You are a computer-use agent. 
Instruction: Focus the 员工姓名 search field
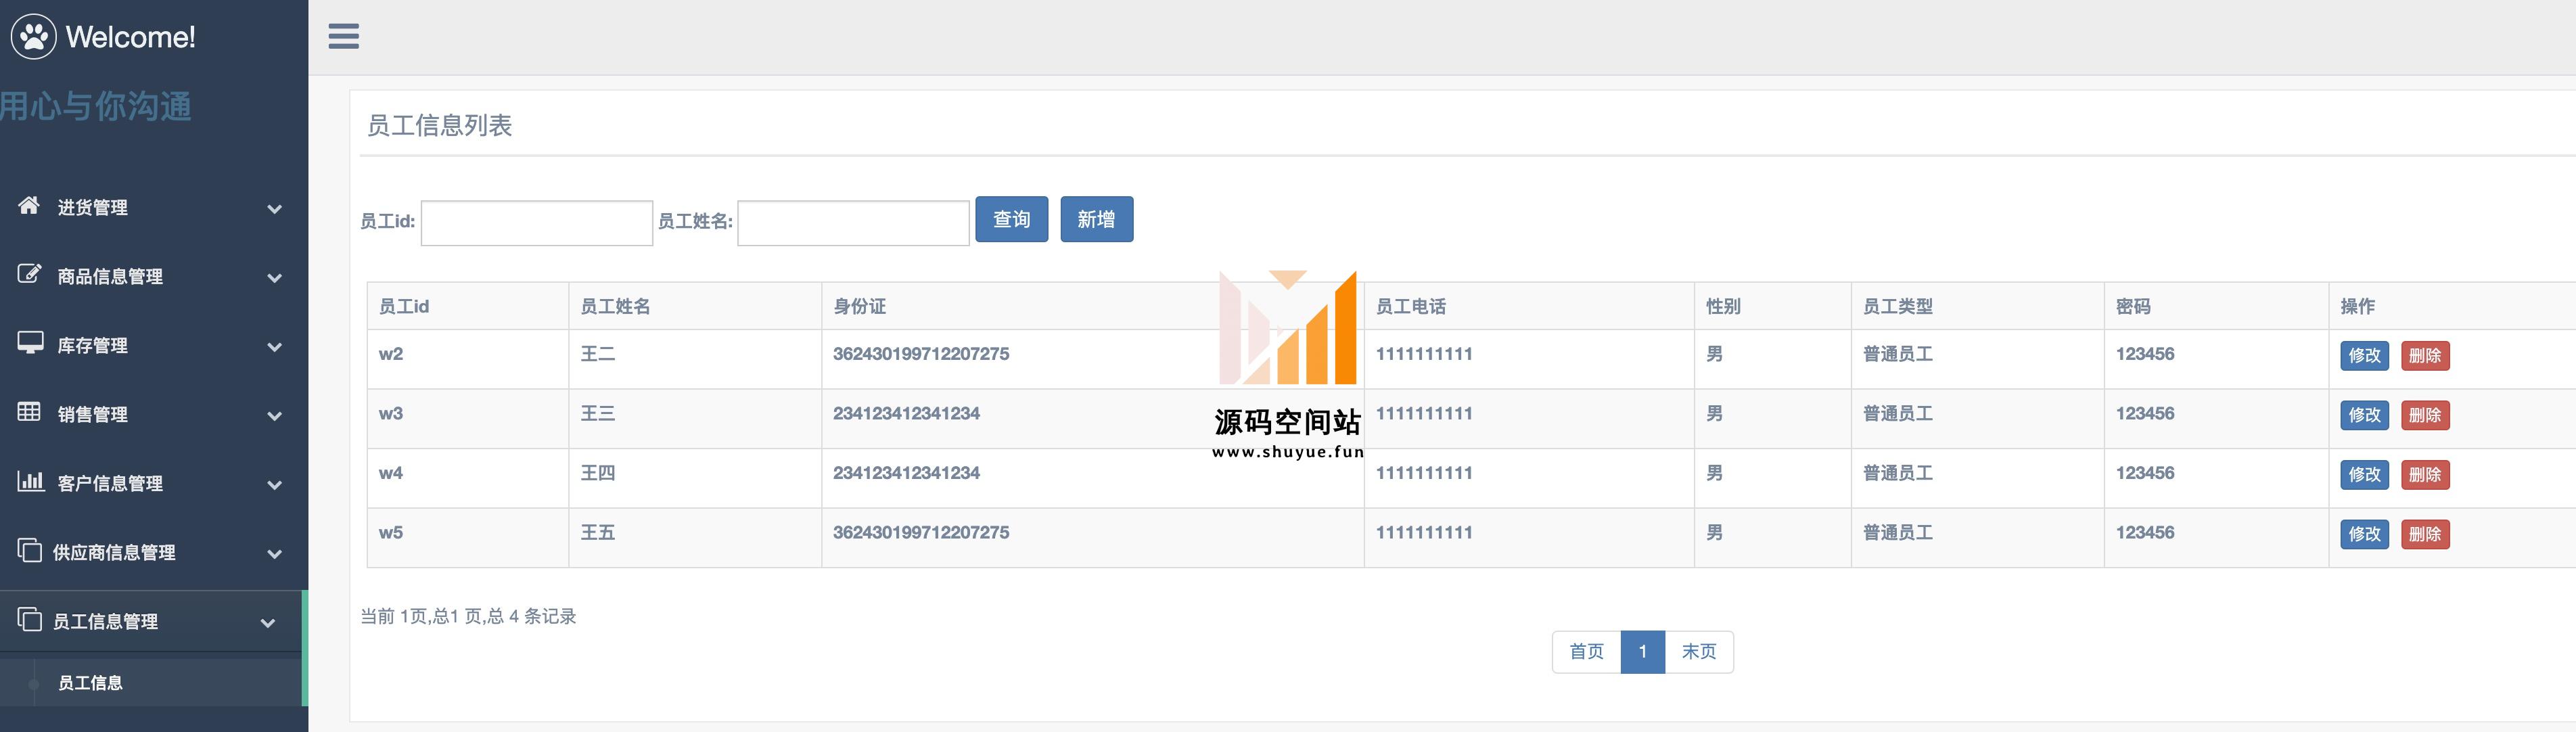[853, 222]
